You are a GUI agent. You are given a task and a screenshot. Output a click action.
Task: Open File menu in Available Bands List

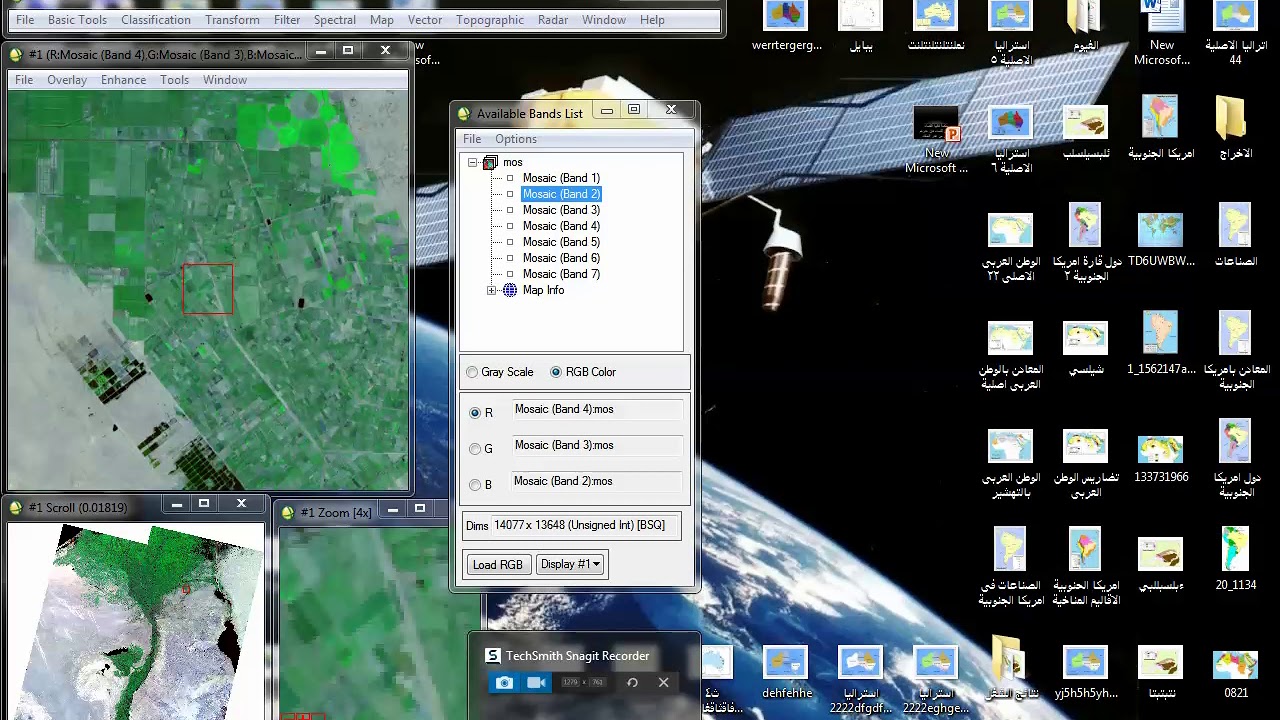[472, 139]
